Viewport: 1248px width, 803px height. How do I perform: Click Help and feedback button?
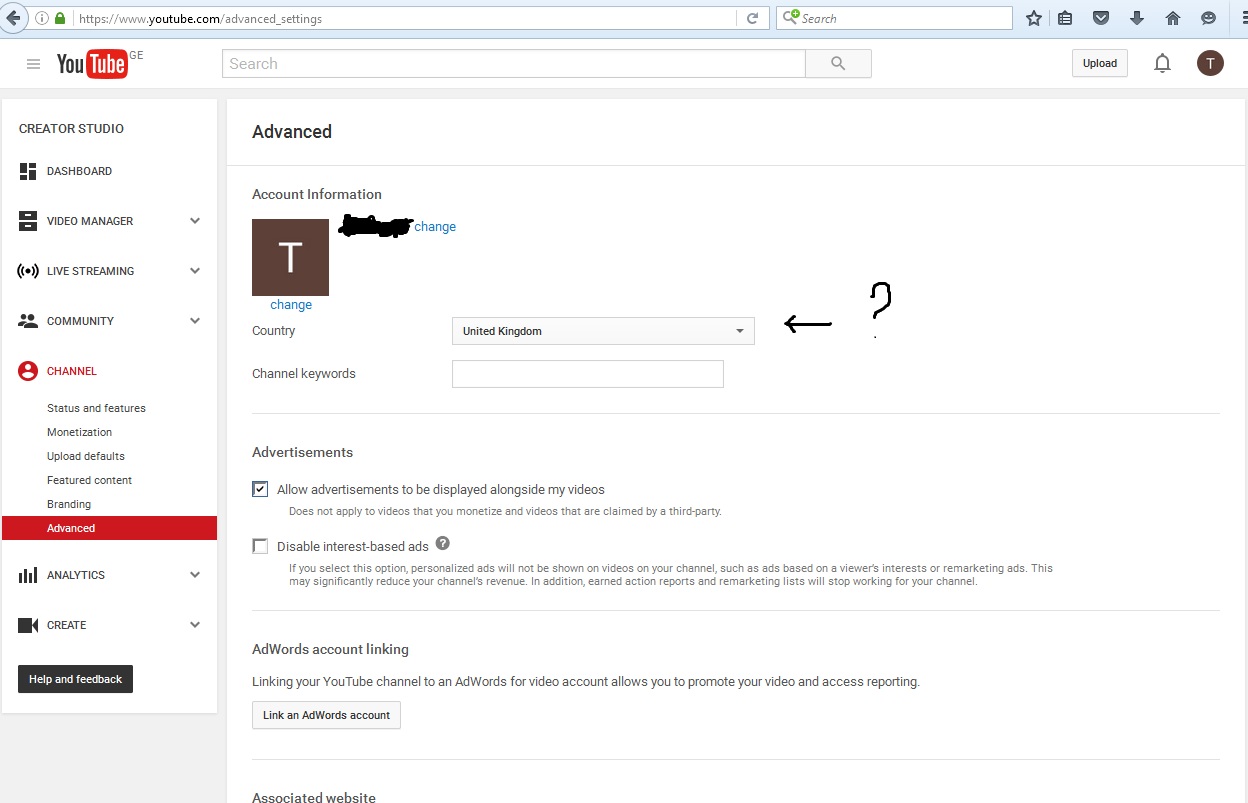coord(75,679)
